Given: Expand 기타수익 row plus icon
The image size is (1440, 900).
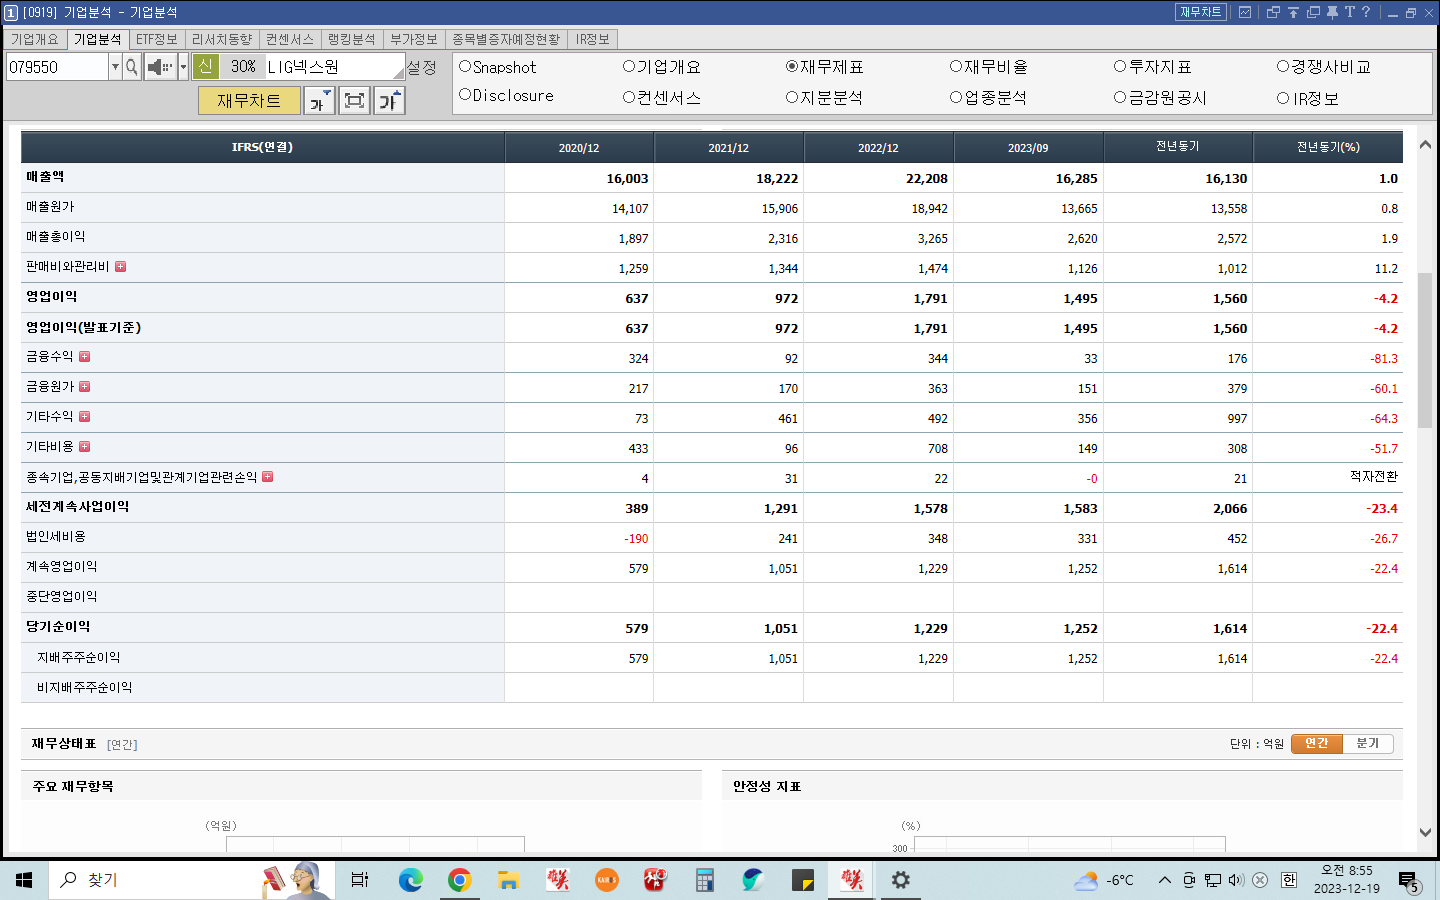Looking at the screenshot, I should [84, 417].
